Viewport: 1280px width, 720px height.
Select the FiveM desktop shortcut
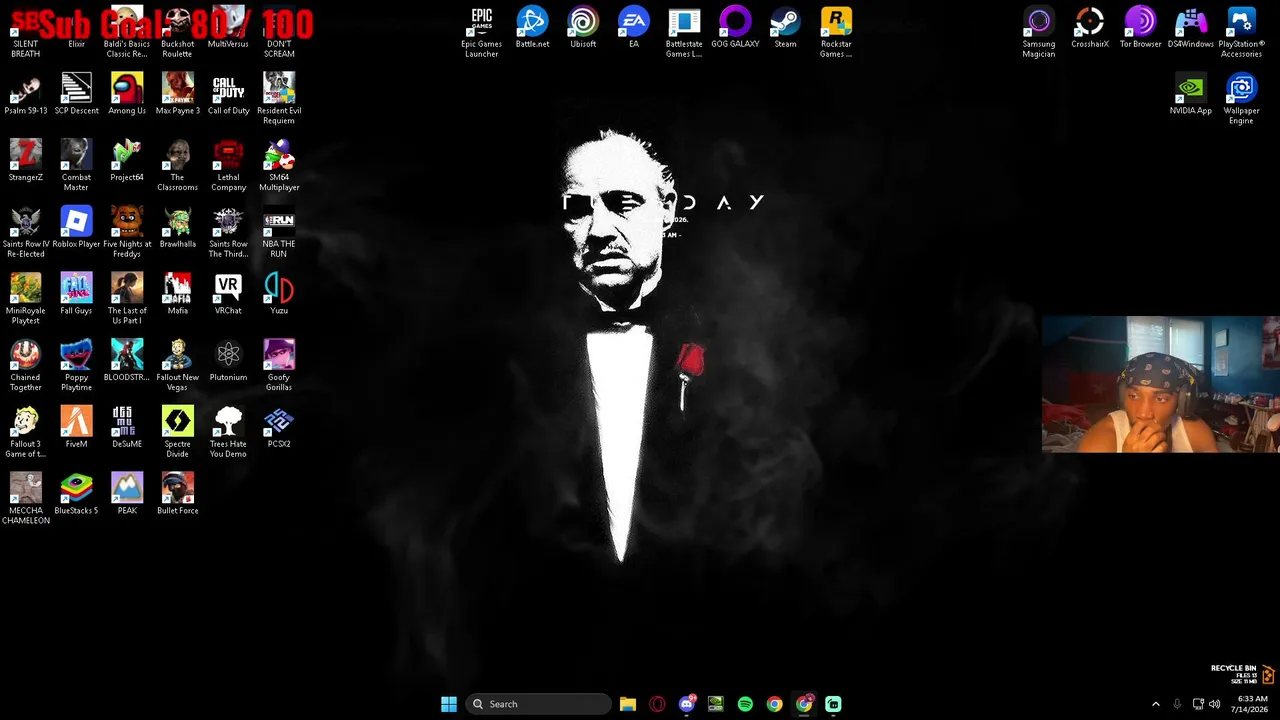[x=76, y=428]
